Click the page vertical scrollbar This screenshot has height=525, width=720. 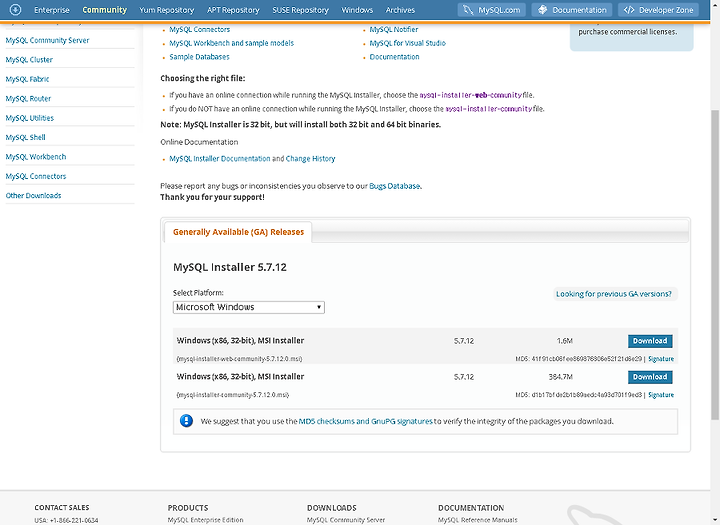715,265
